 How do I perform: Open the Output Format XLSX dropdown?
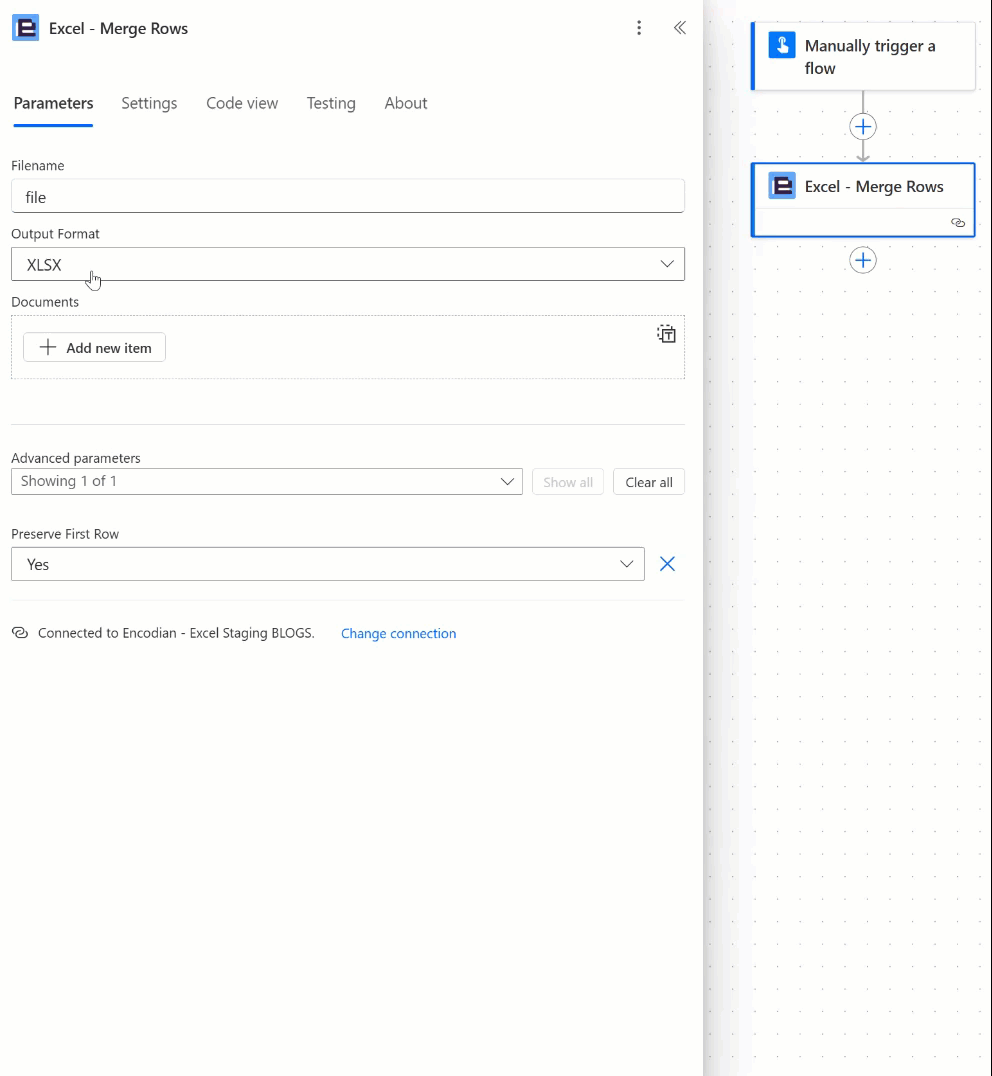pos(348,264)
